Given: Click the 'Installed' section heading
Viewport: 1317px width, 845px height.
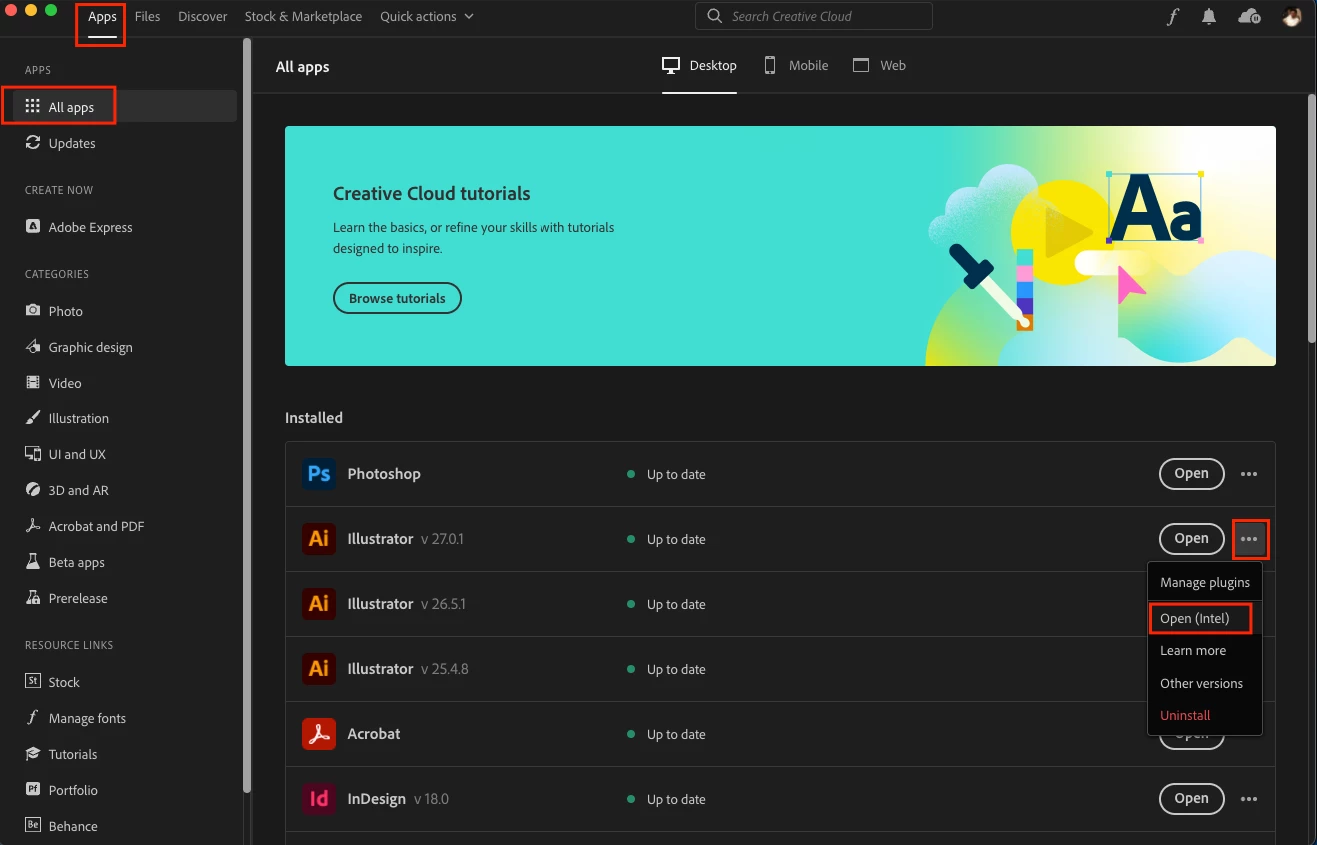Looking at the screenshot, I should point(314,418).
